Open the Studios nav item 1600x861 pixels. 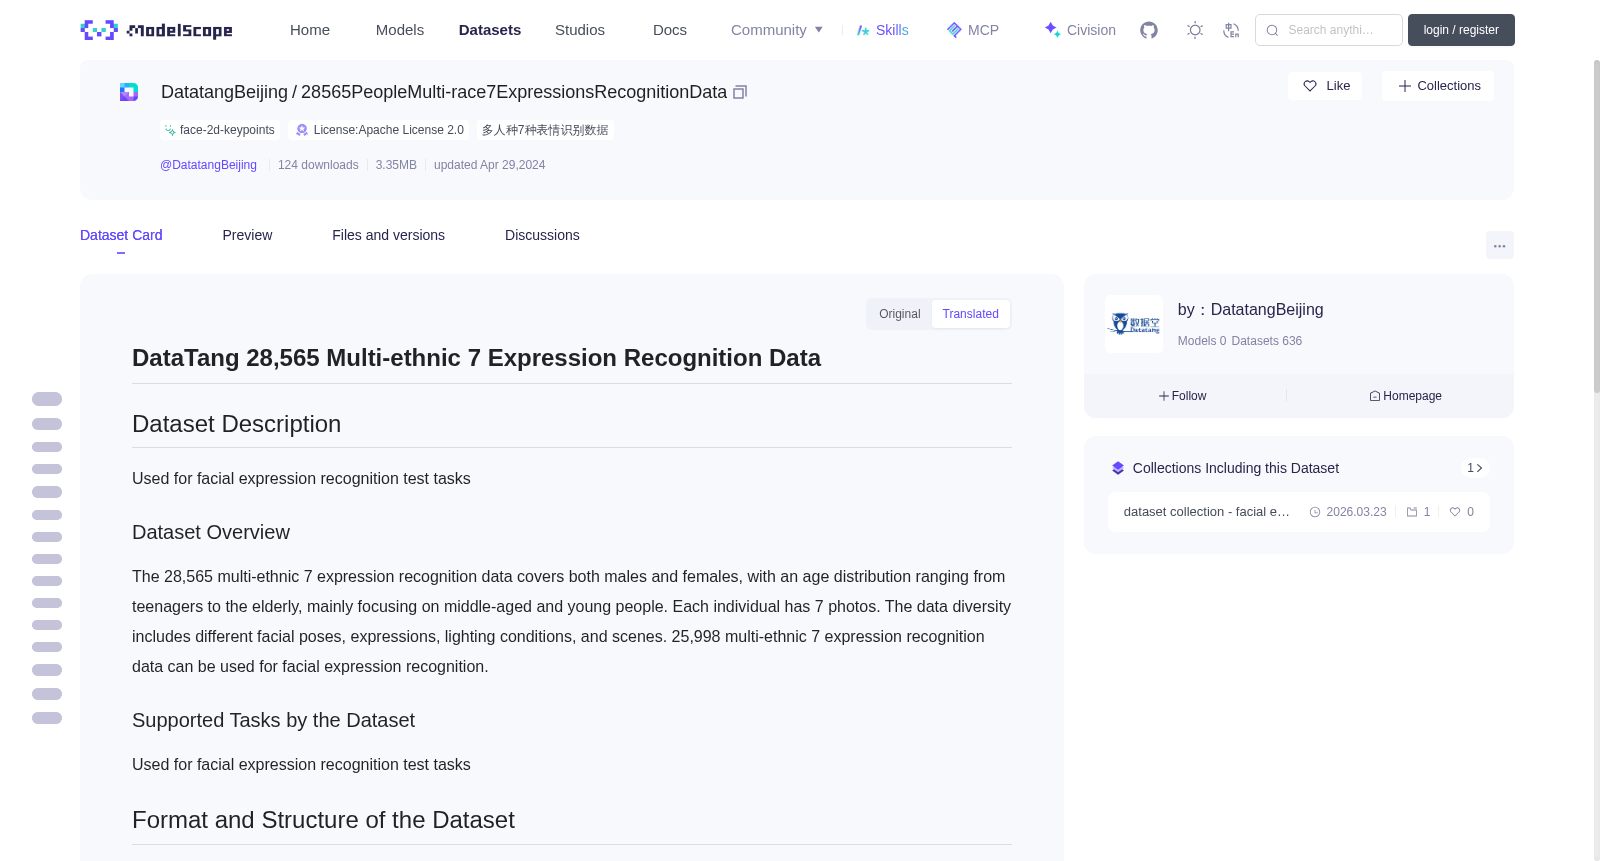click(580, 30)
